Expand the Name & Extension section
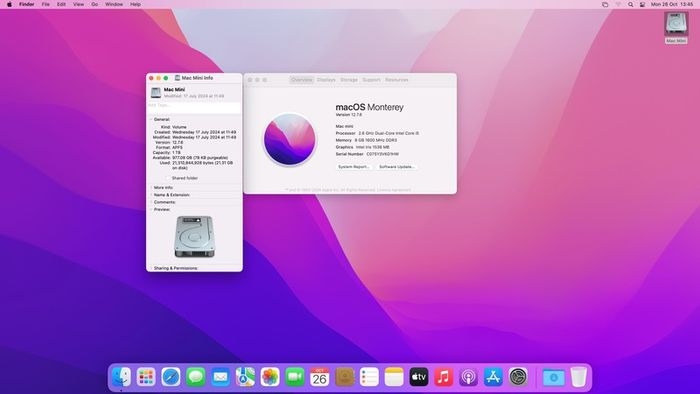Viewport: 700px width, 394px height. pyautogui.click(x=151, y=195)
